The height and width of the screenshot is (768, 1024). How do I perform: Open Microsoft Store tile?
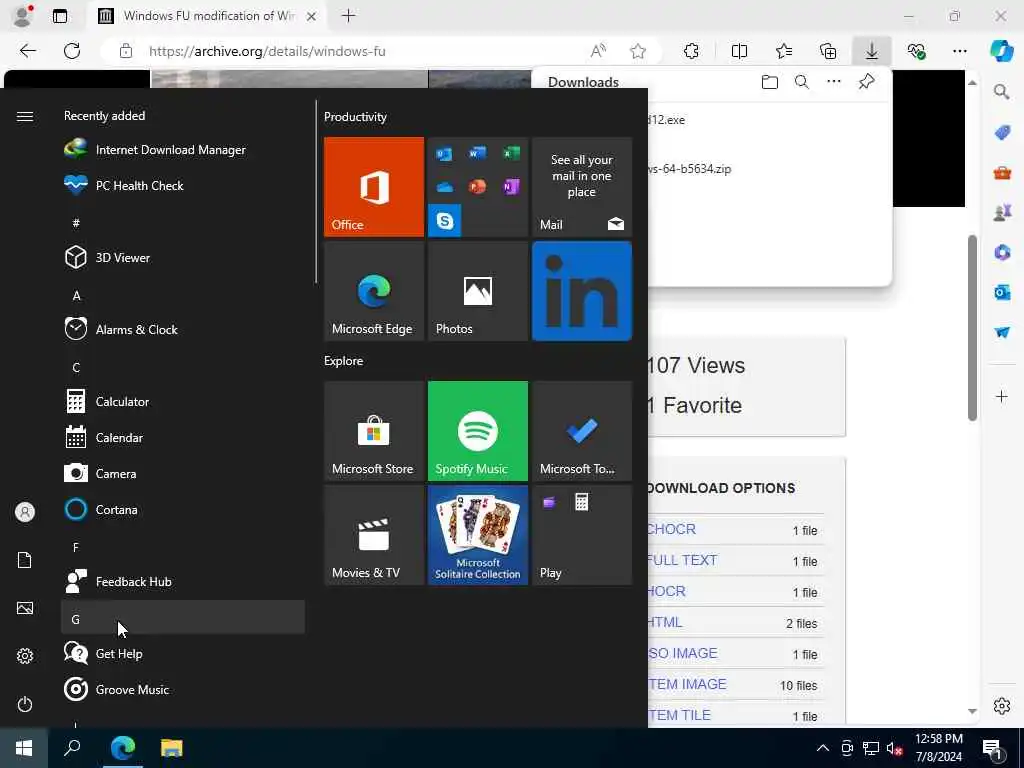click(x=374, y=431)
